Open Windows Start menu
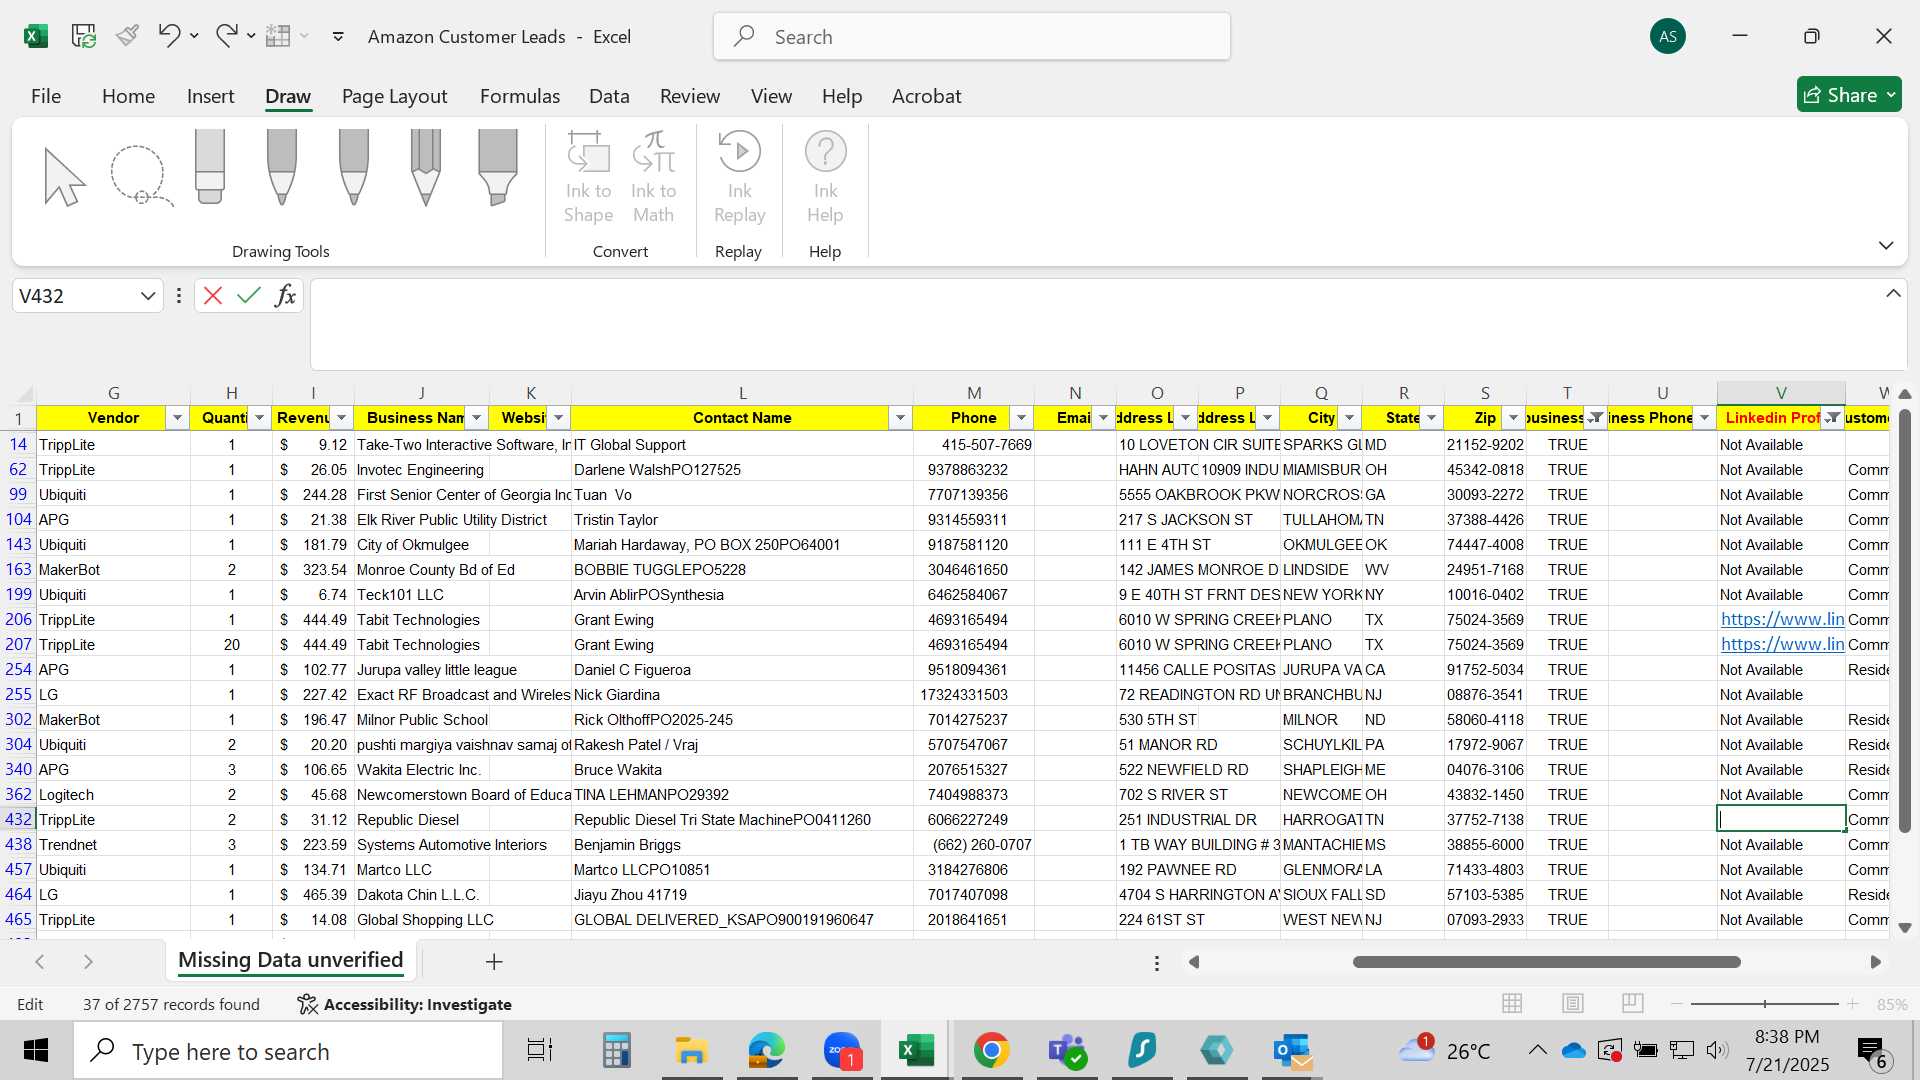The width and height of the screenshot is (1920, 1080). (36, 1051)
